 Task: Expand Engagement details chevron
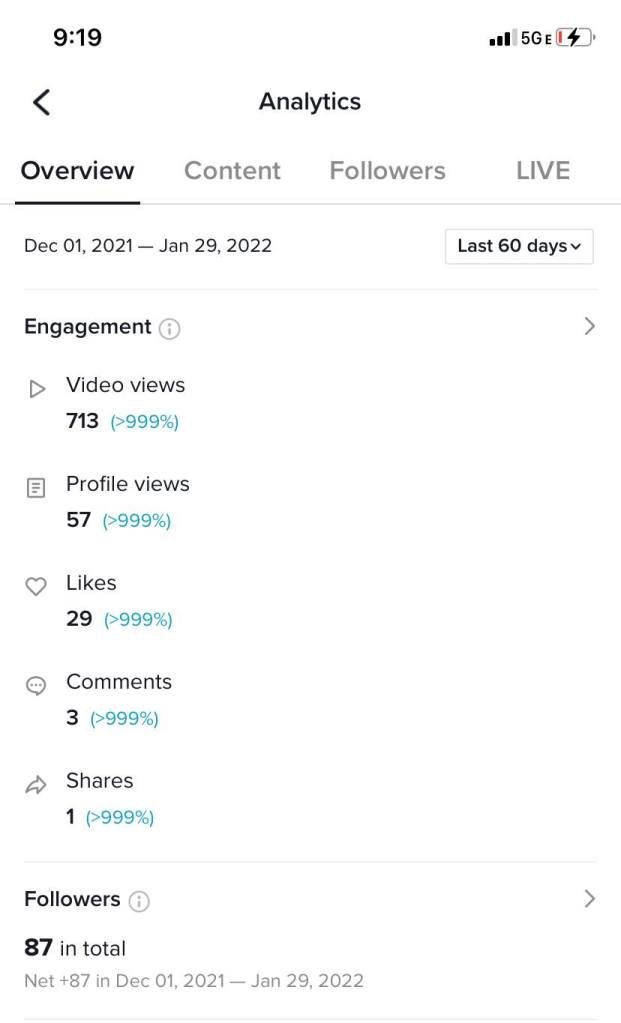pyautogui.click(x=589, y=326)
